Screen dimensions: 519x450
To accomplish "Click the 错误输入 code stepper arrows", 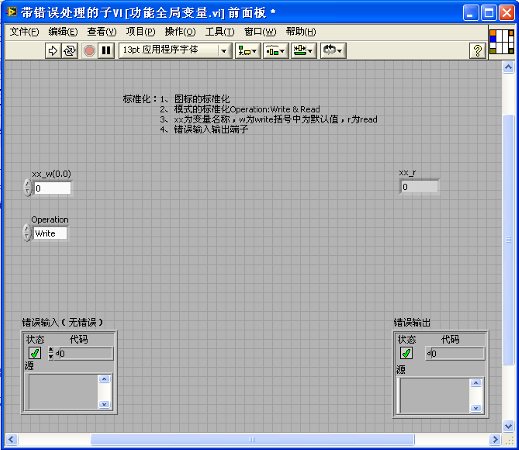I will pyautogui.click(x=51, y=353).
